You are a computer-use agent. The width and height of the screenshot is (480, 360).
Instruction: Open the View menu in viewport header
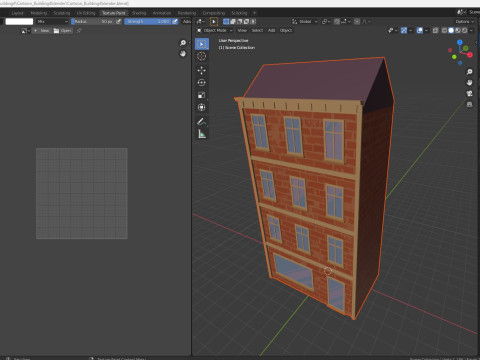pyautogui.click(x=242, y=30)
